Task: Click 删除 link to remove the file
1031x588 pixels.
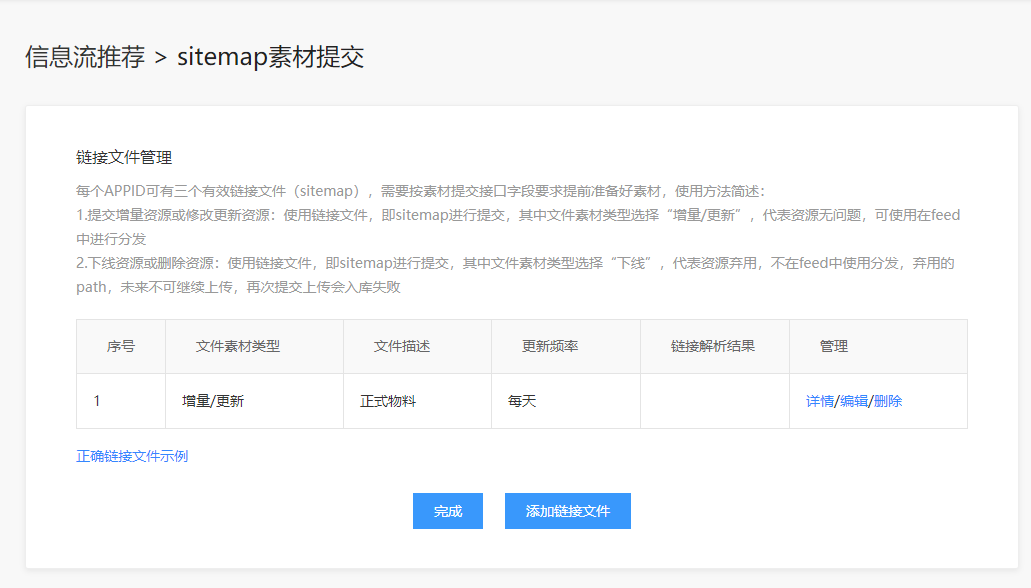Action: point(888,401)
